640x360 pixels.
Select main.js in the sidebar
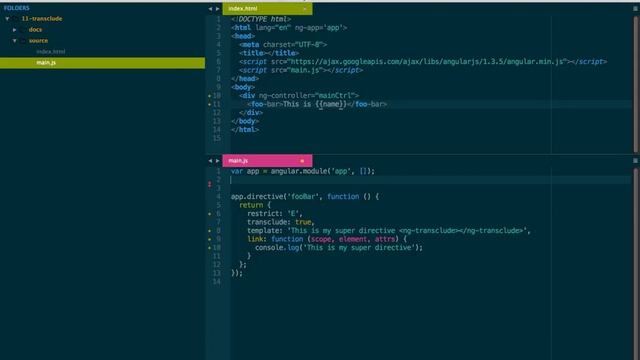[102, 63]
